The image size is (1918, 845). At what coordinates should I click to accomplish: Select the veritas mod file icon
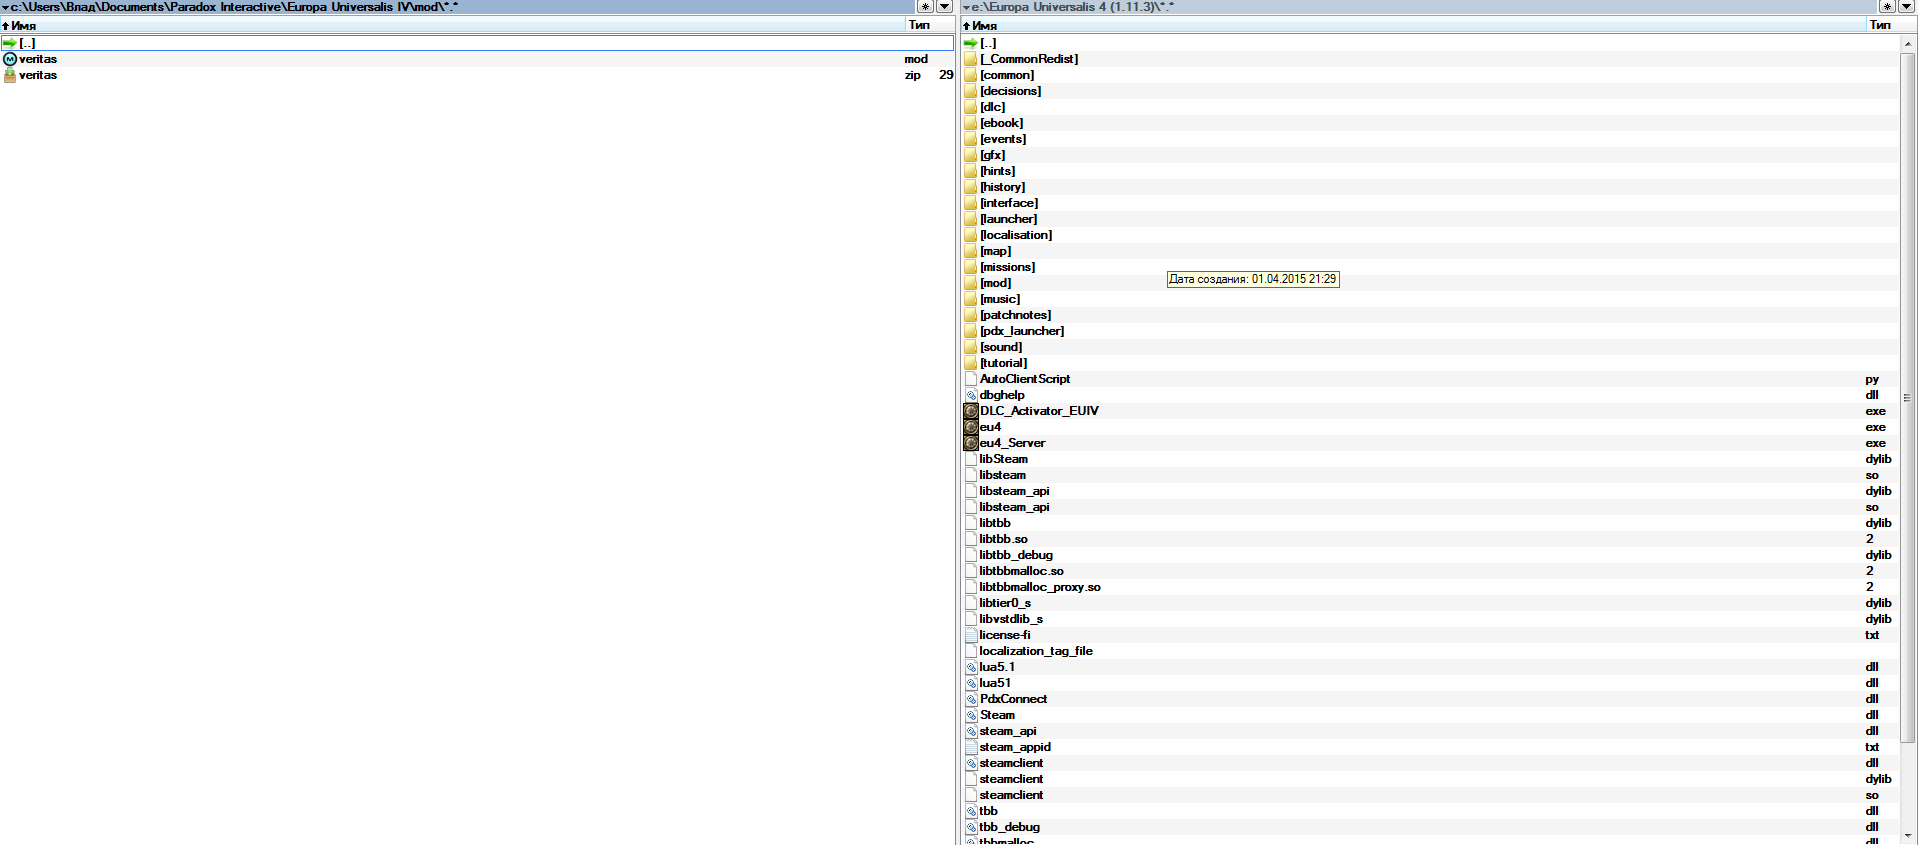(10, 59)
